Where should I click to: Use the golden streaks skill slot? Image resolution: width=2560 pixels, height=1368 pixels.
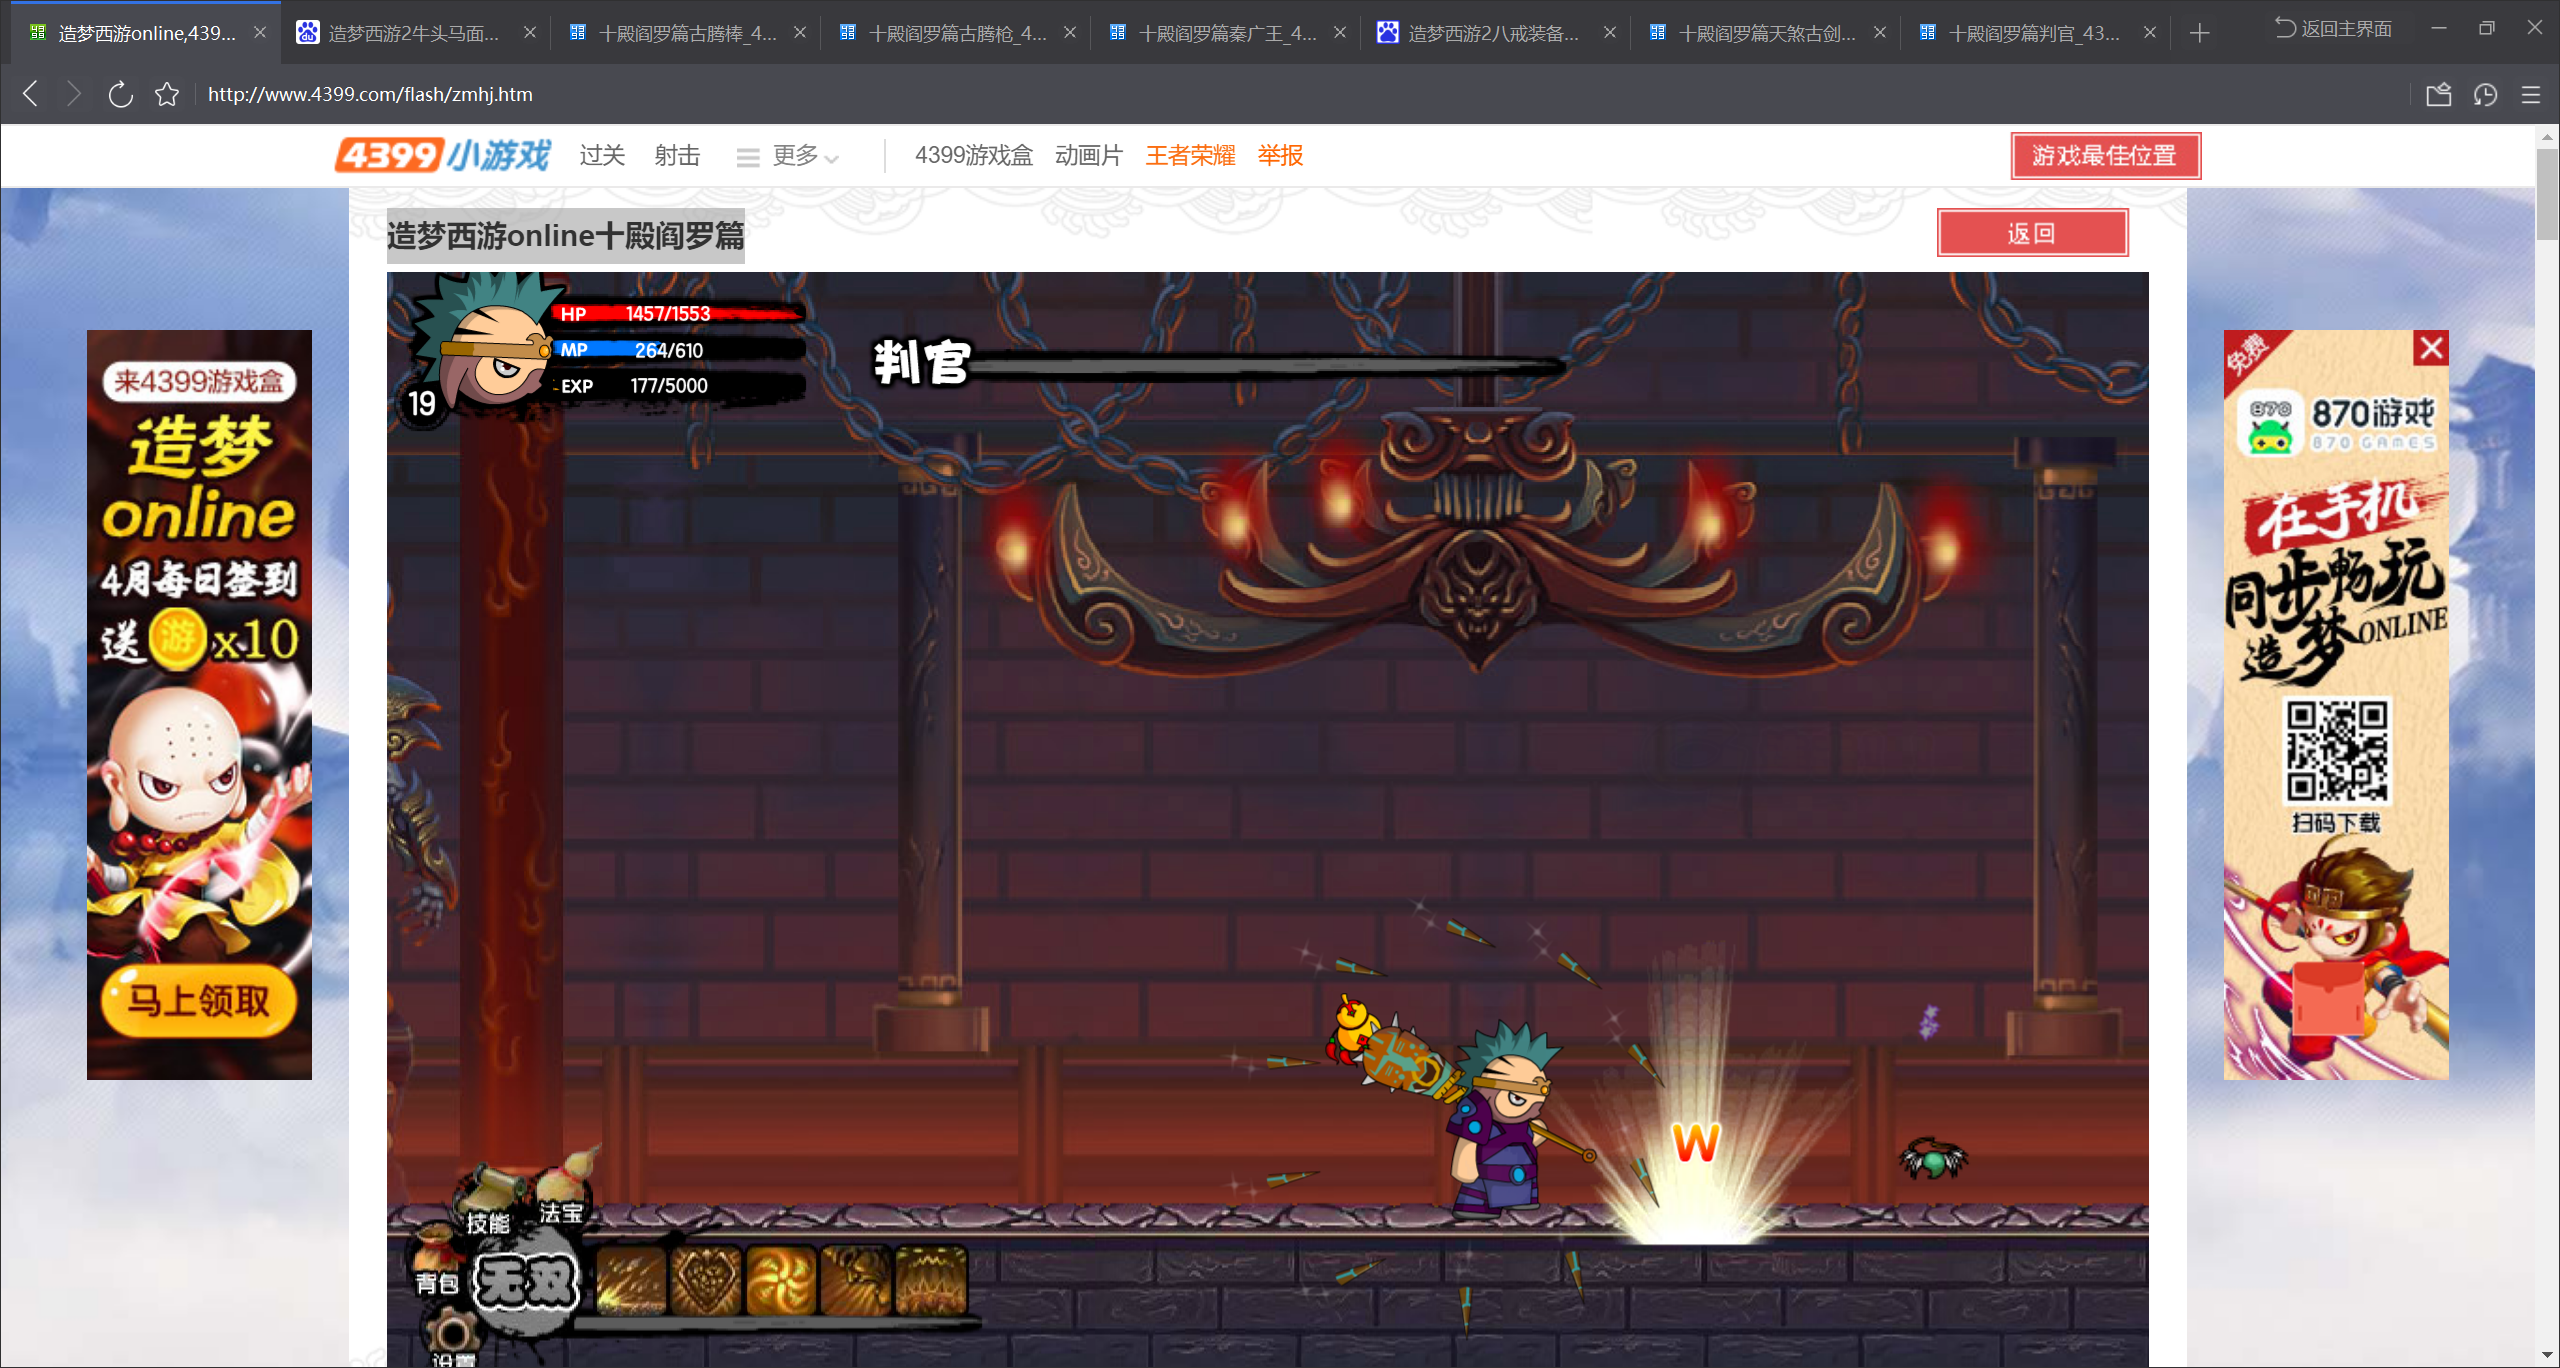[631, 1280]
